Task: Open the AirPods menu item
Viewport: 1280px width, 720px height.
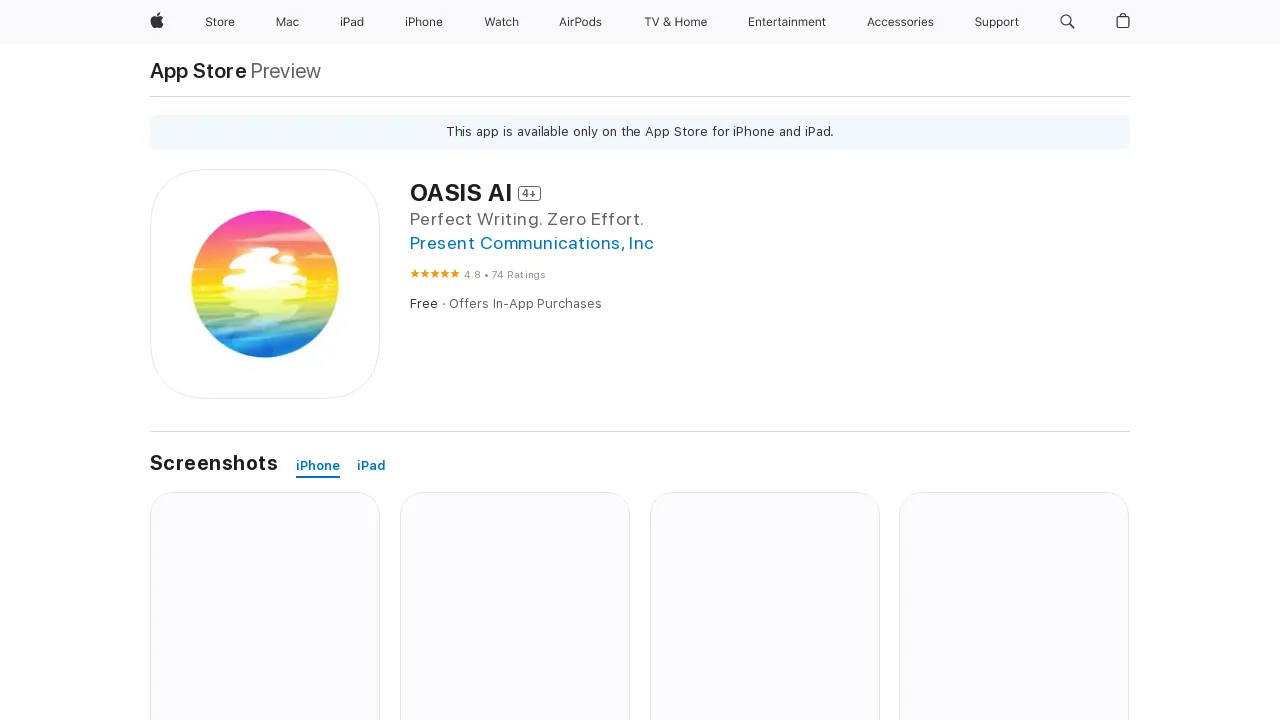Action: [x=580, y=22]
